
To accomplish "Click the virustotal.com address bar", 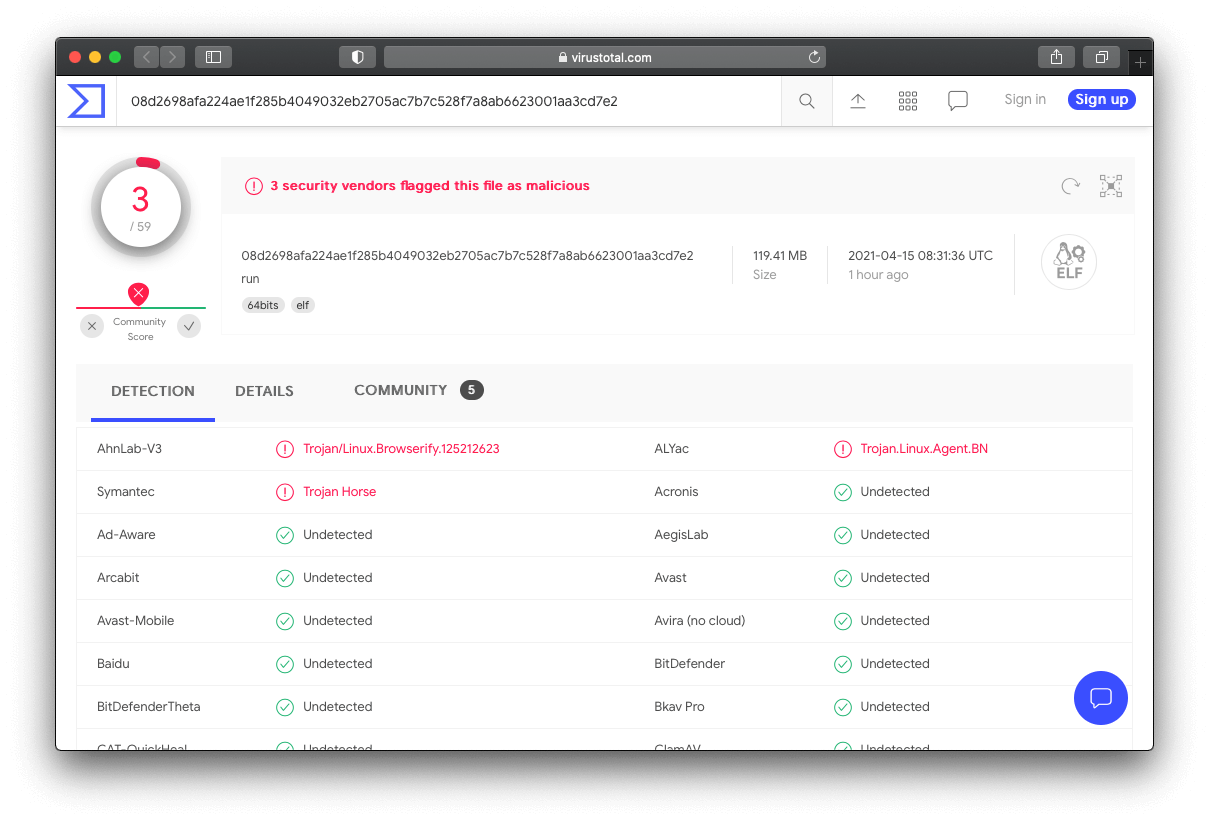I will pos(605,57).
